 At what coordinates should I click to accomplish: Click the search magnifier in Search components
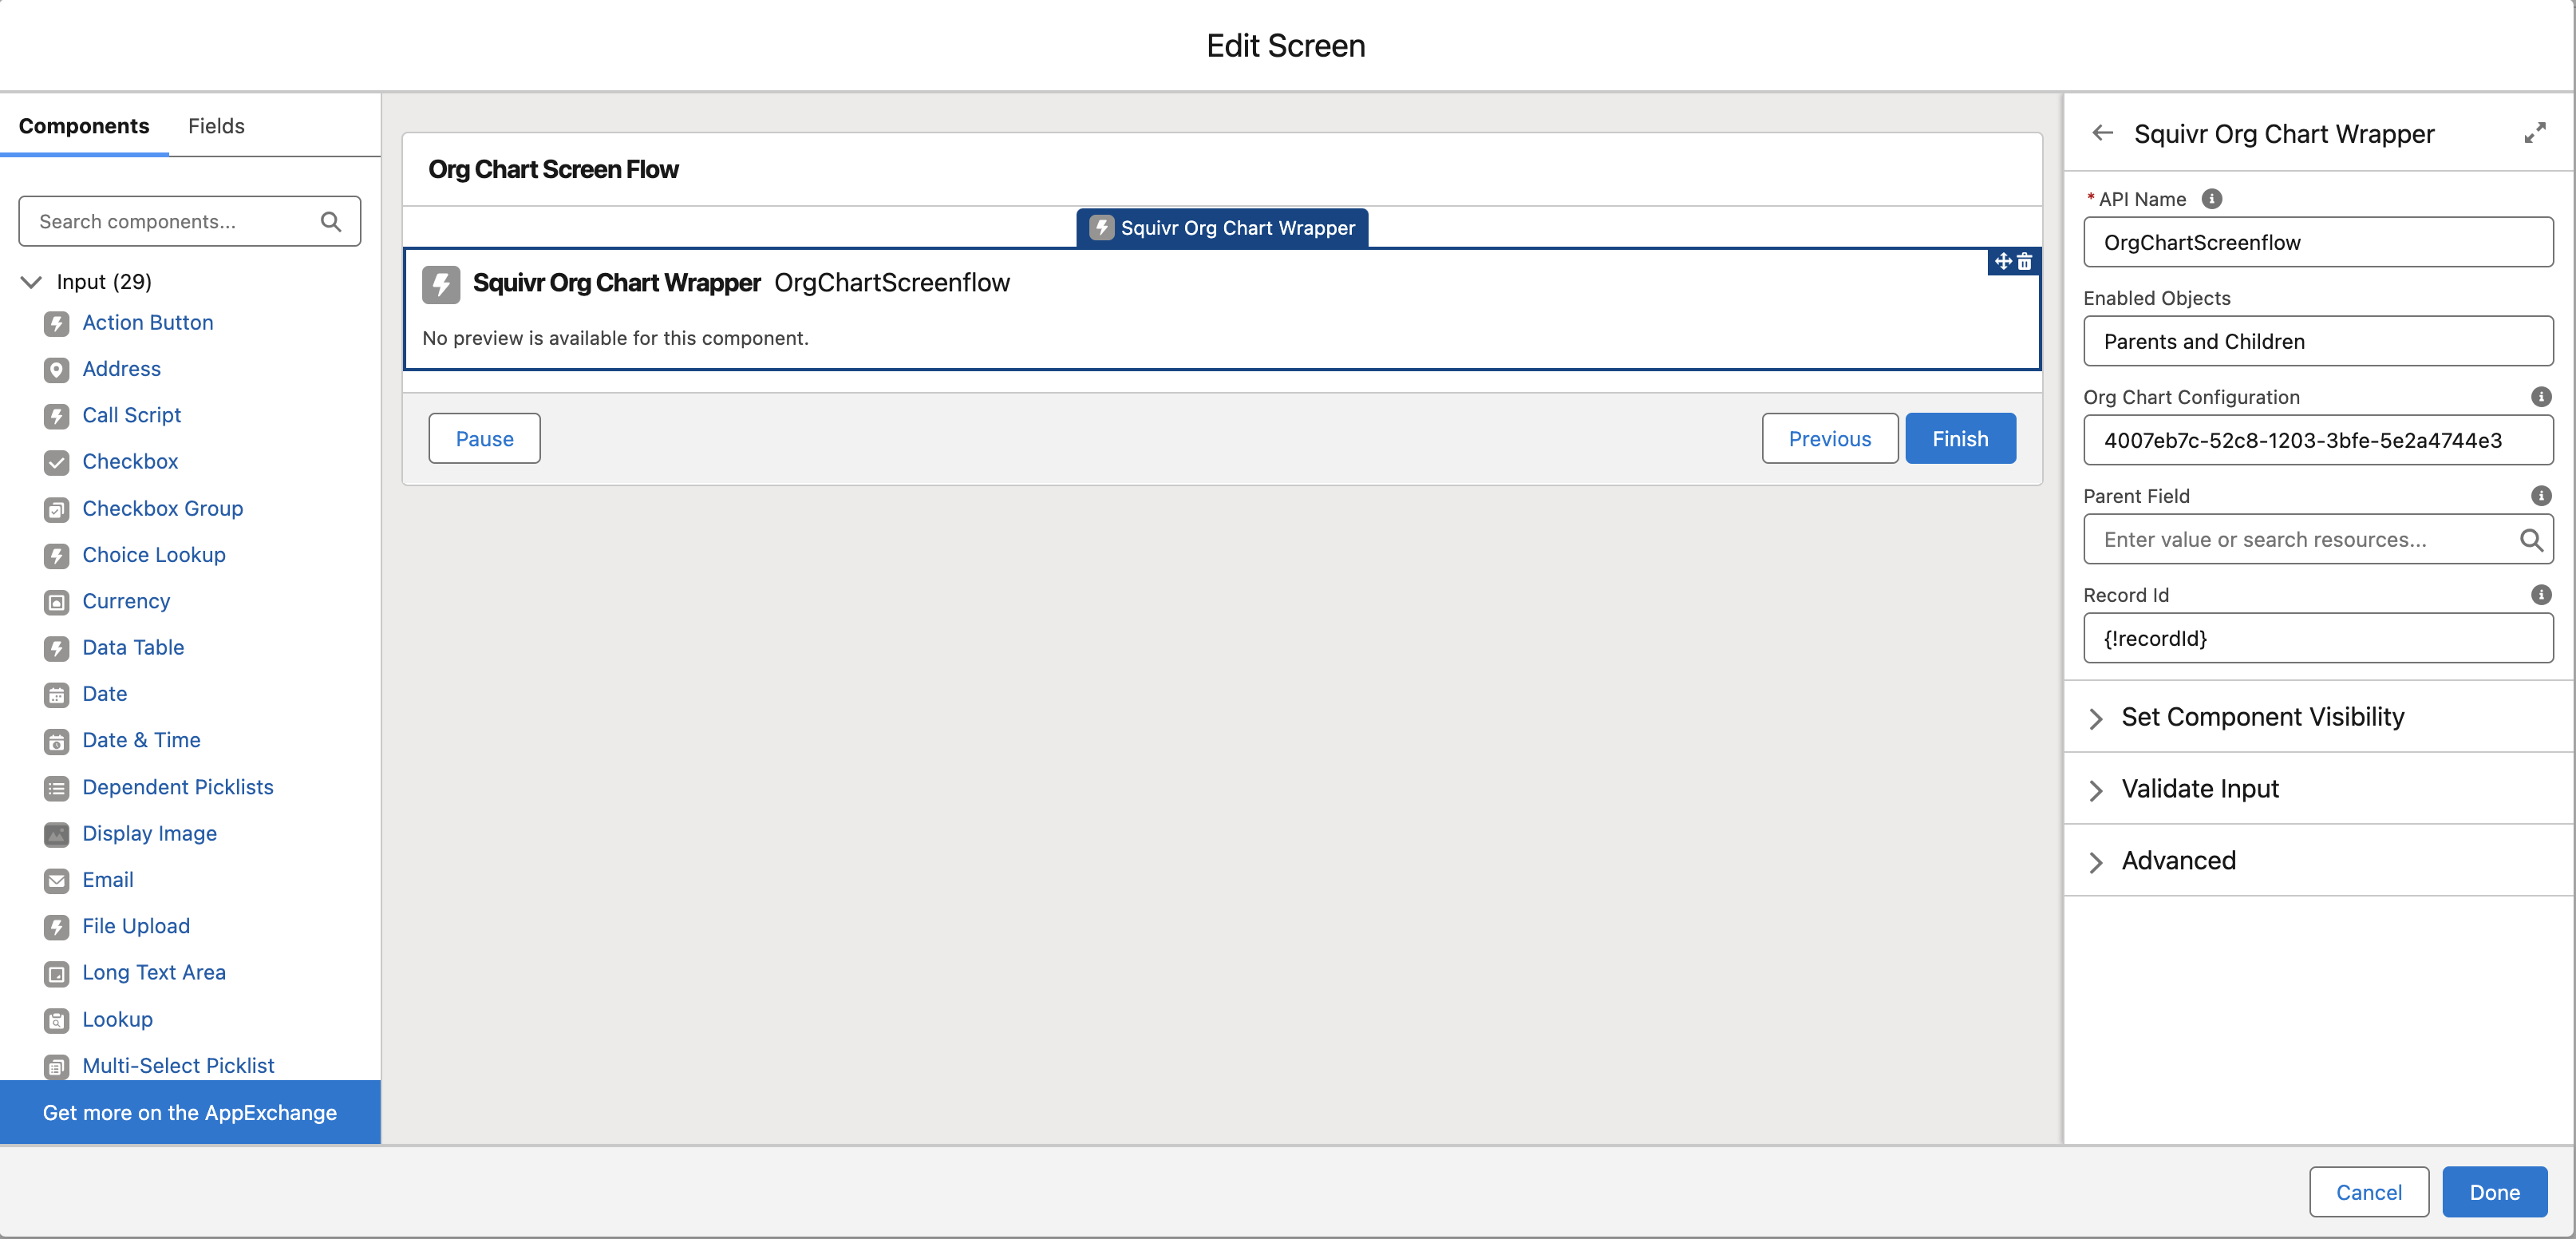pos(330,221)
